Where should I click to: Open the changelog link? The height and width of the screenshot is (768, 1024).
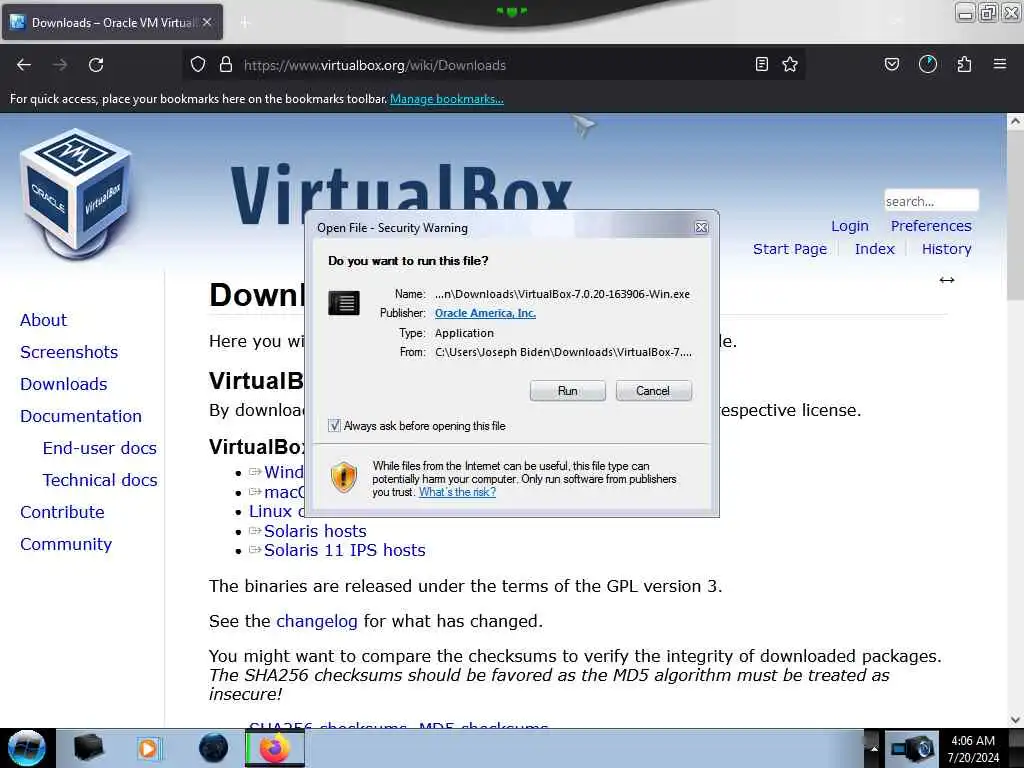tap(317, 621)
